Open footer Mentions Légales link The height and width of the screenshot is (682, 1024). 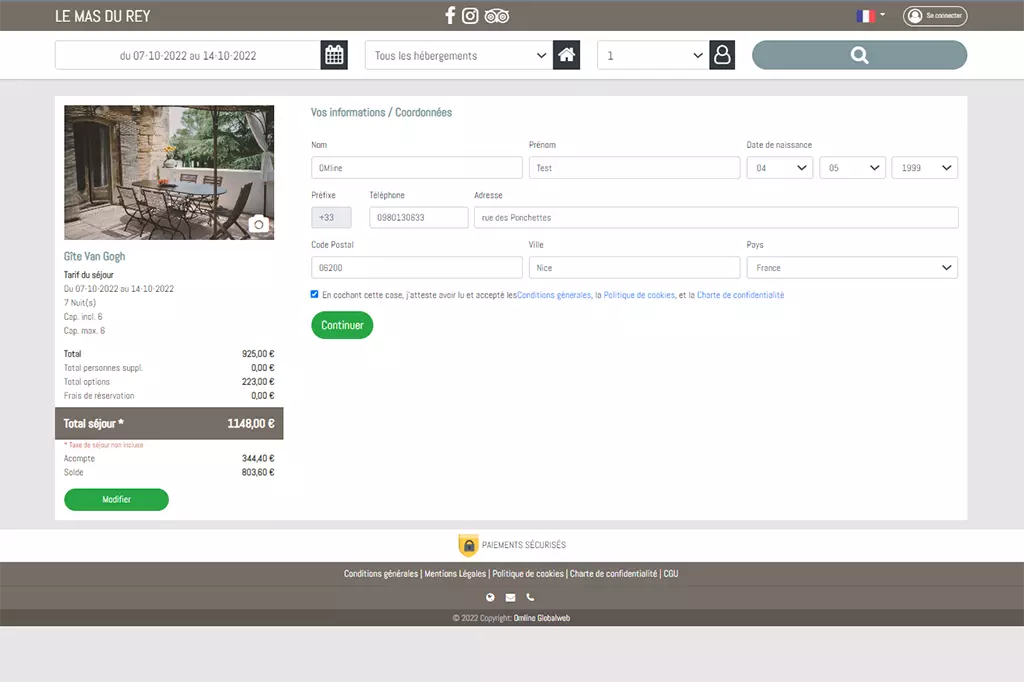455,574
